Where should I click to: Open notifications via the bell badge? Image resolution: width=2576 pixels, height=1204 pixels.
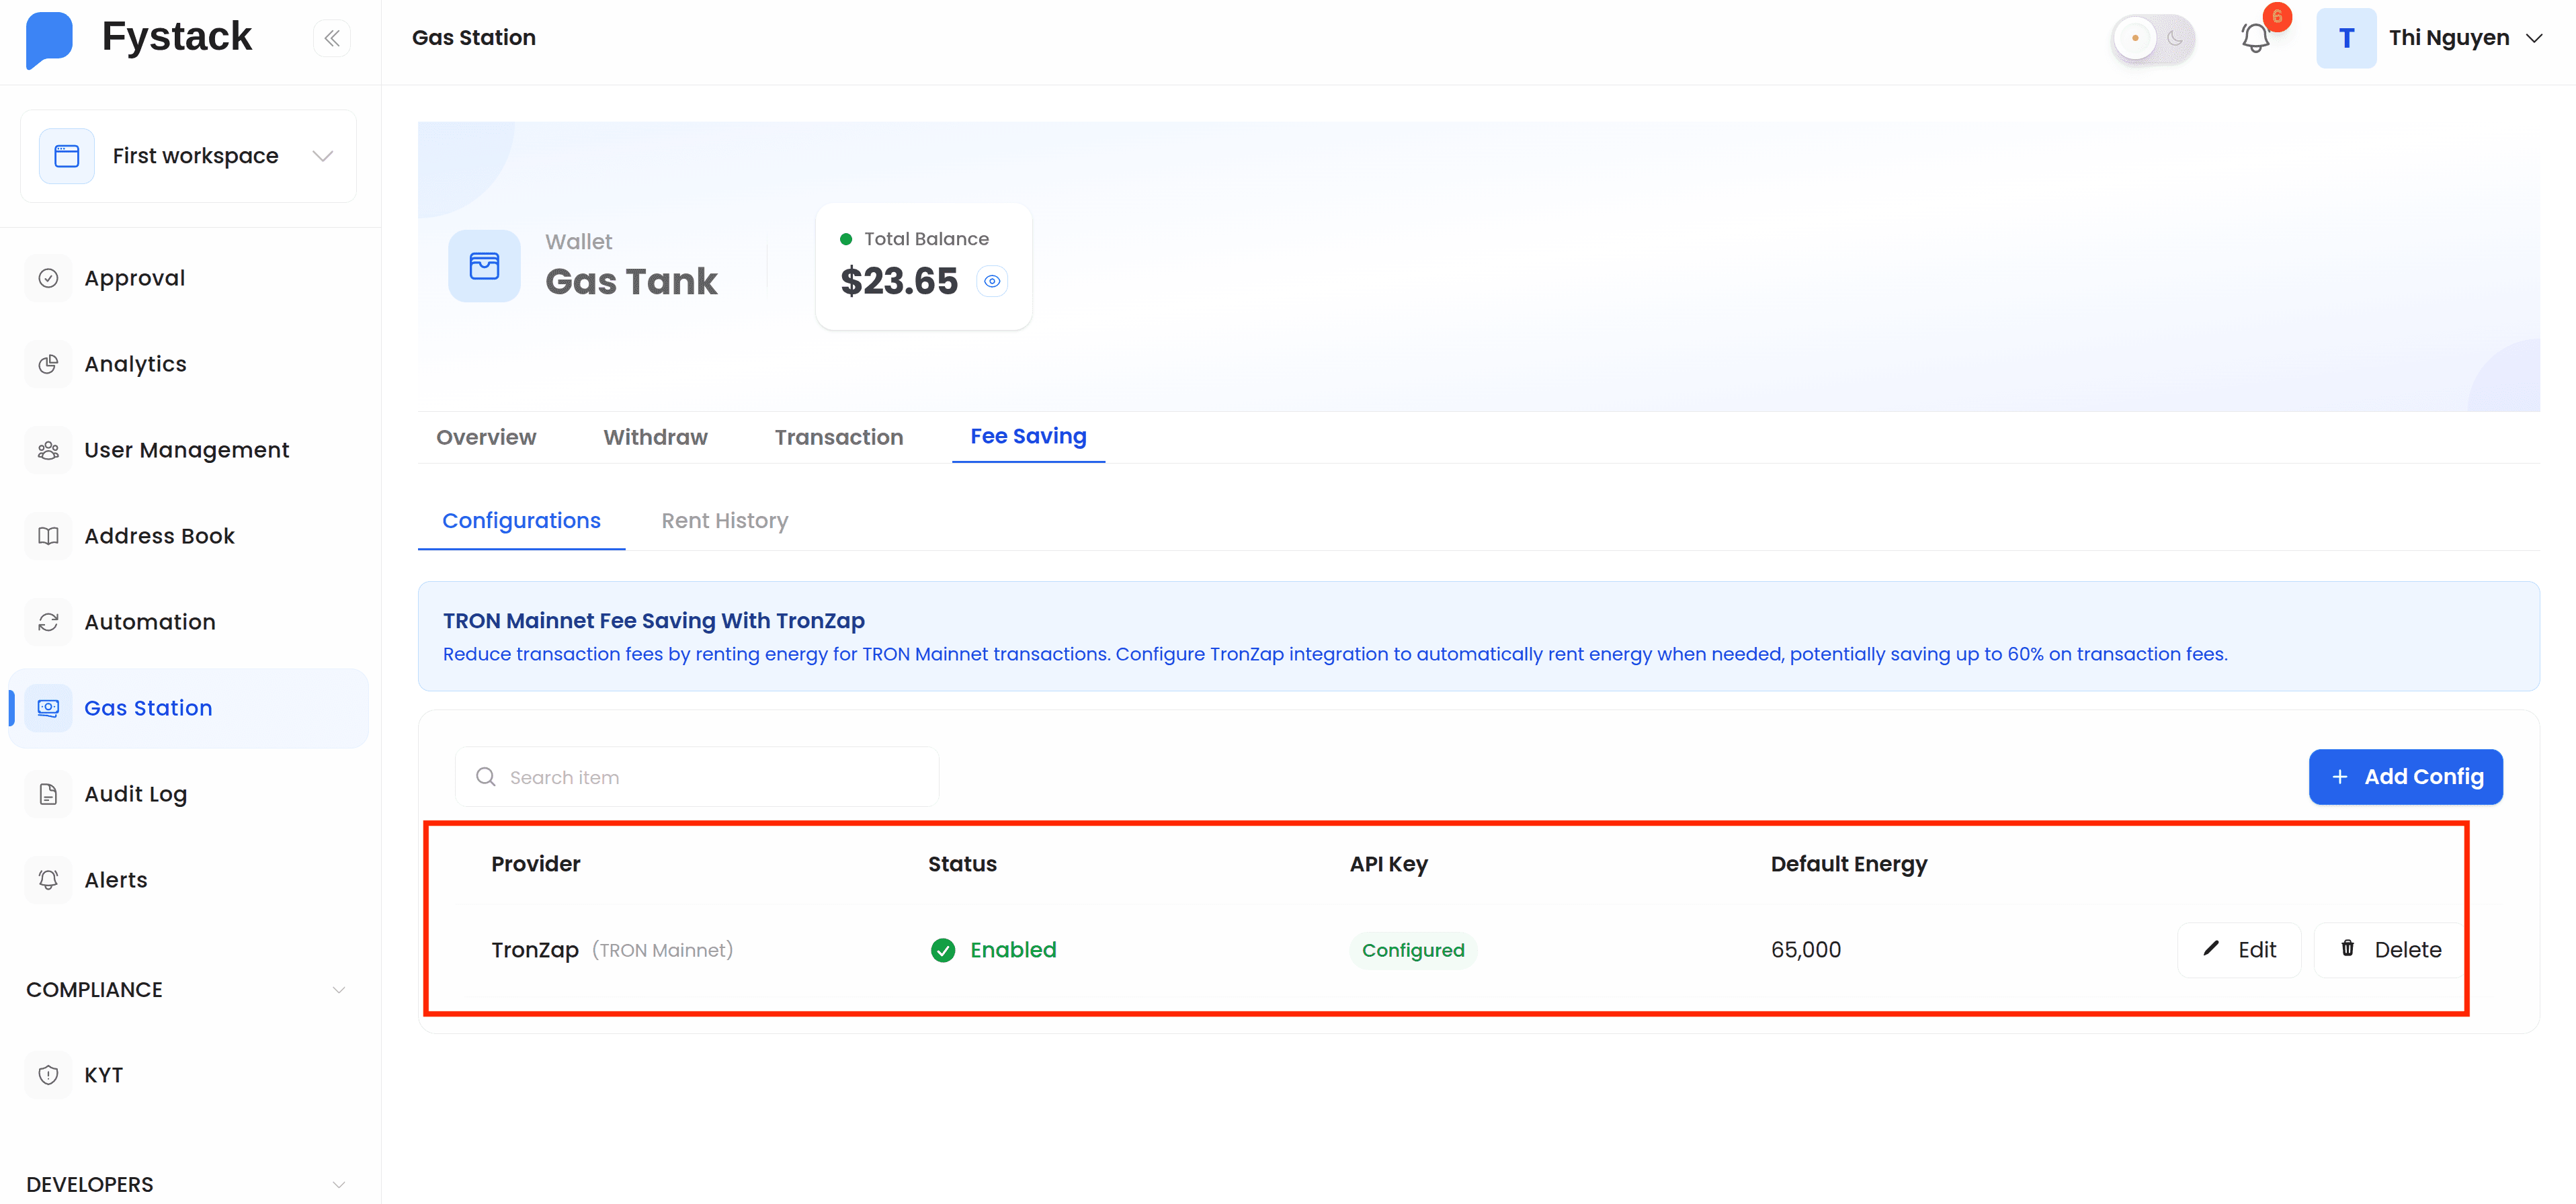(2255, 37)
